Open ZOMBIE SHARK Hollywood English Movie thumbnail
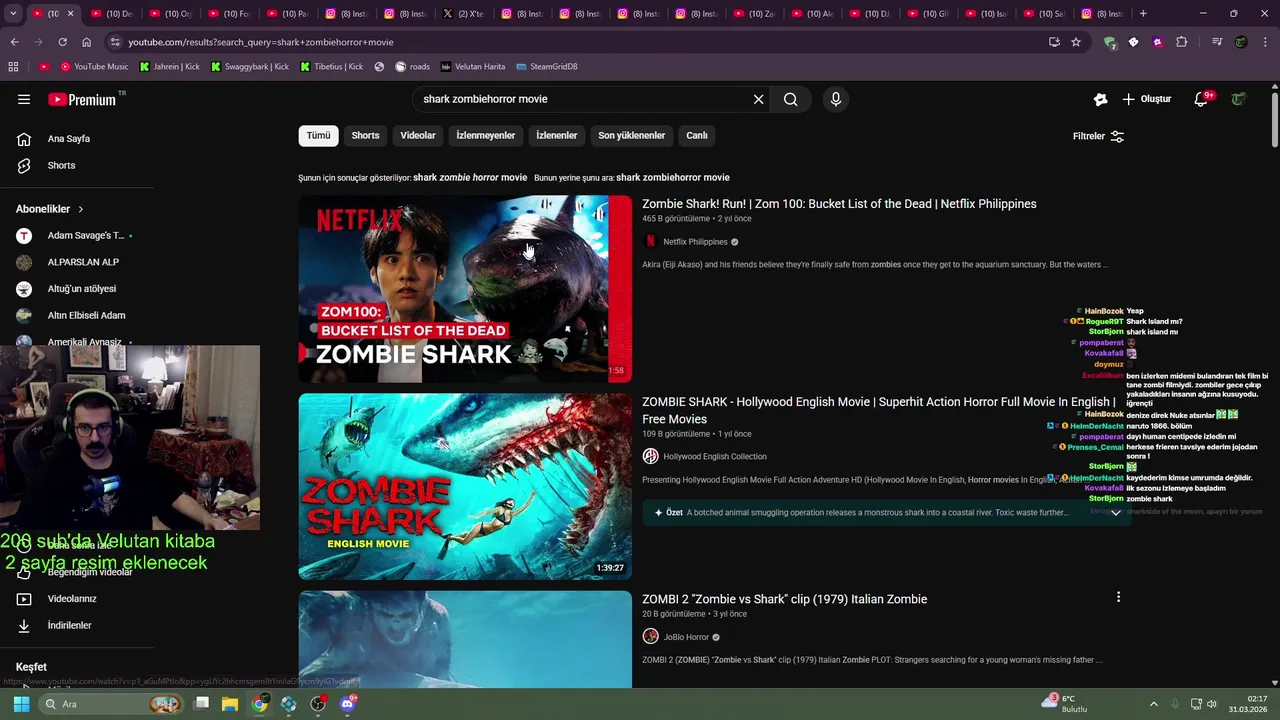Screen dimensions: 1280x720 click(x=465, y=486)
